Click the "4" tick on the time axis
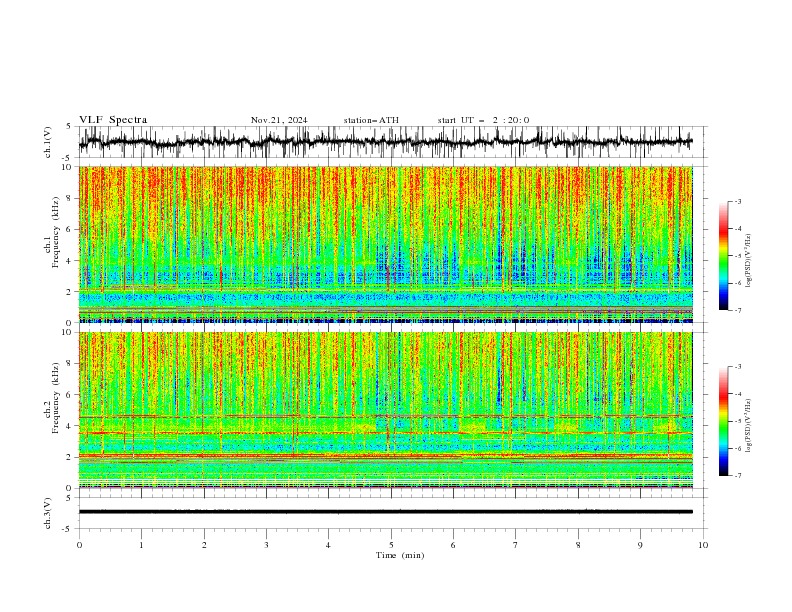The image size is (792, 612). (328, 545)
